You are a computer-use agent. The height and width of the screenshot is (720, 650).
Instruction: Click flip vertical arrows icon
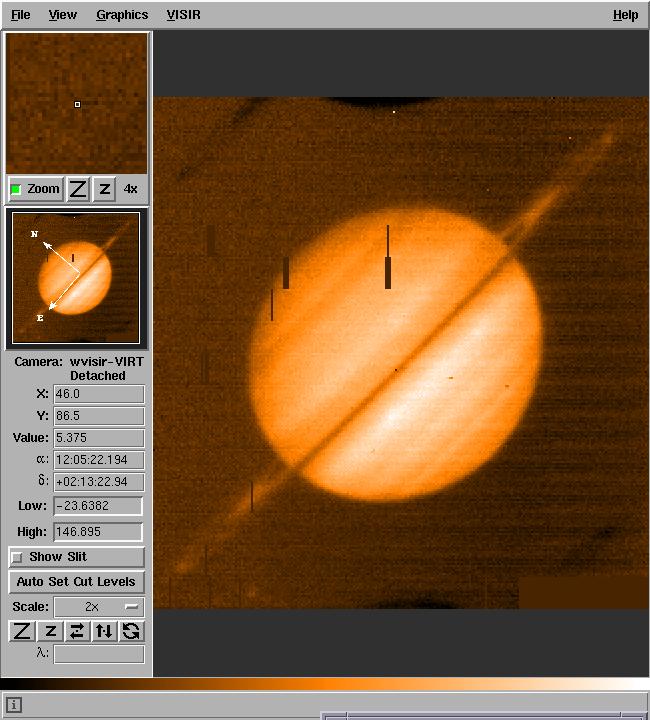click(x=104, y=631)
